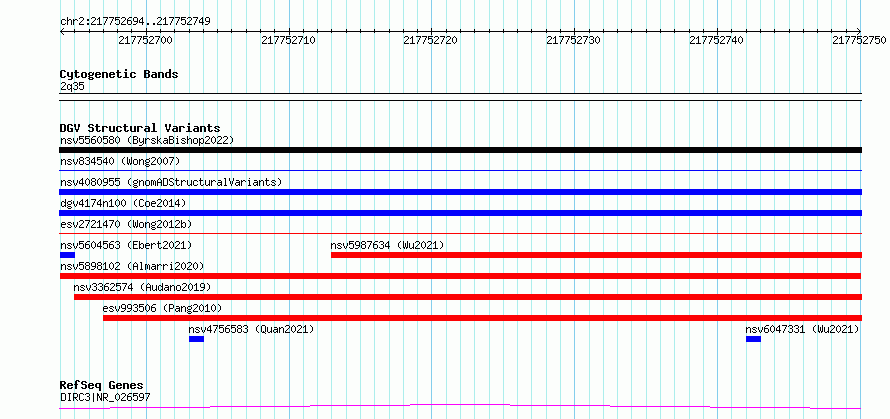Click the red bar under nsv5987634

tap(596, 255)
